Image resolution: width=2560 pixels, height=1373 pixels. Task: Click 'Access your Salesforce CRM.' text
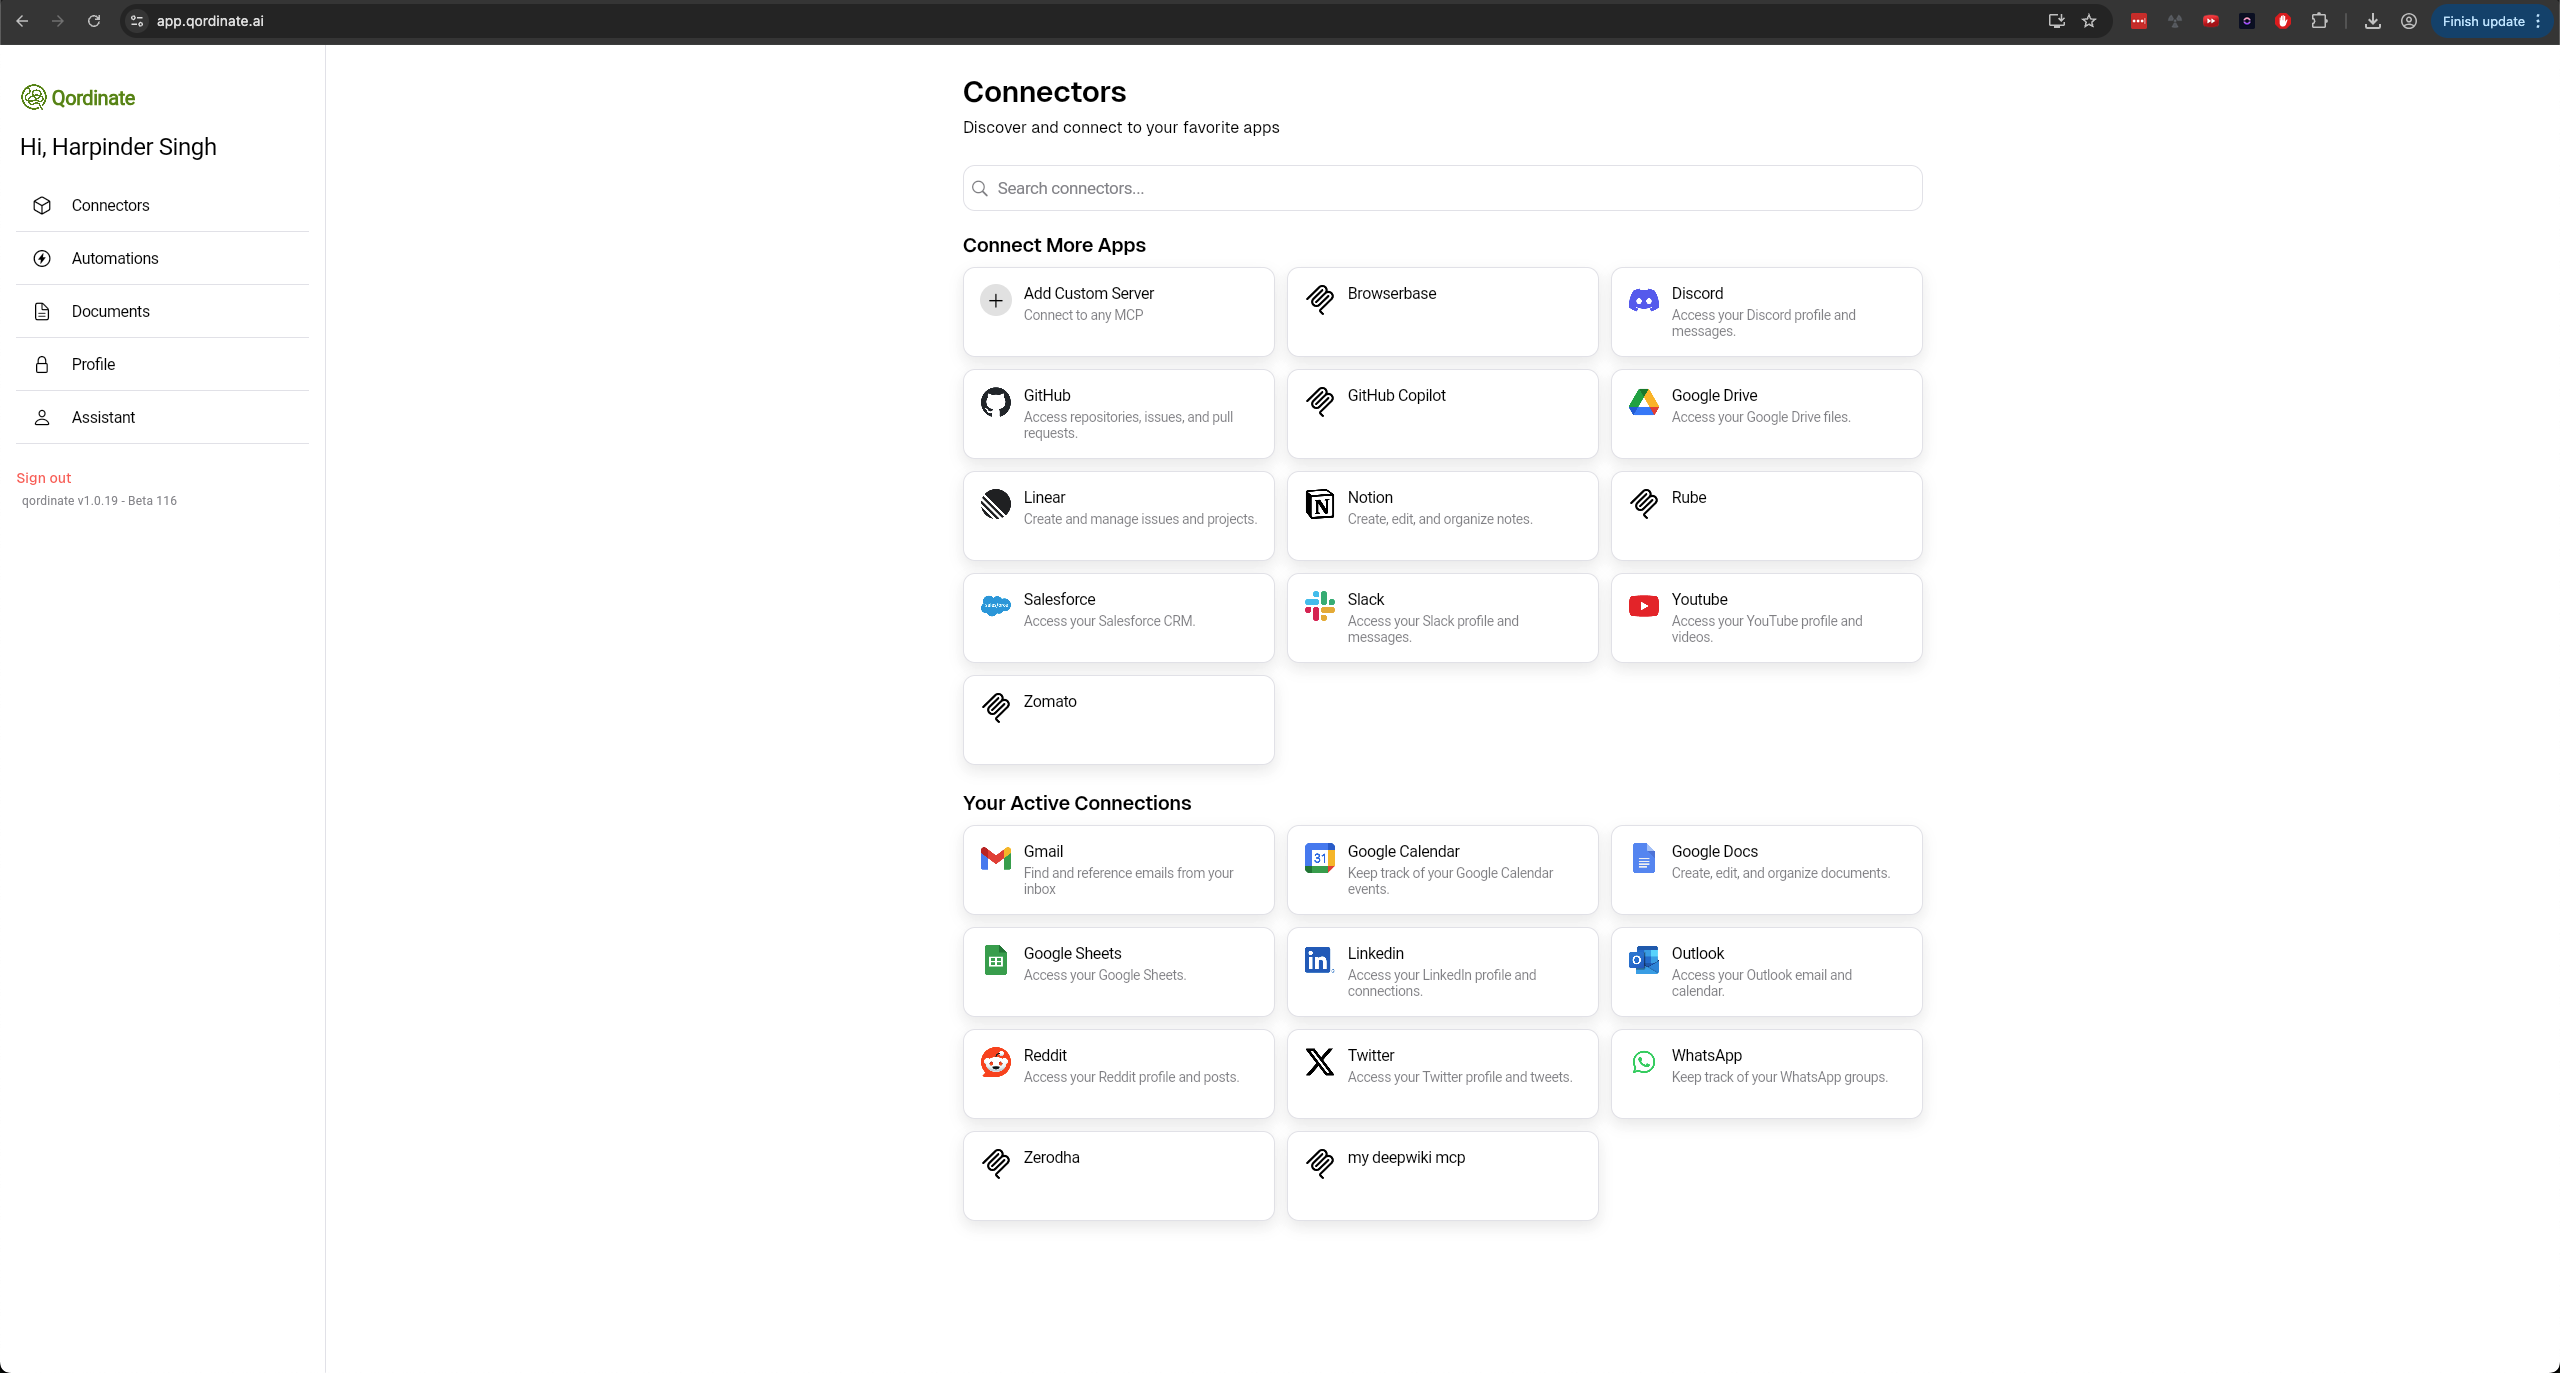pyautogui.click(x=1109, y=621)
